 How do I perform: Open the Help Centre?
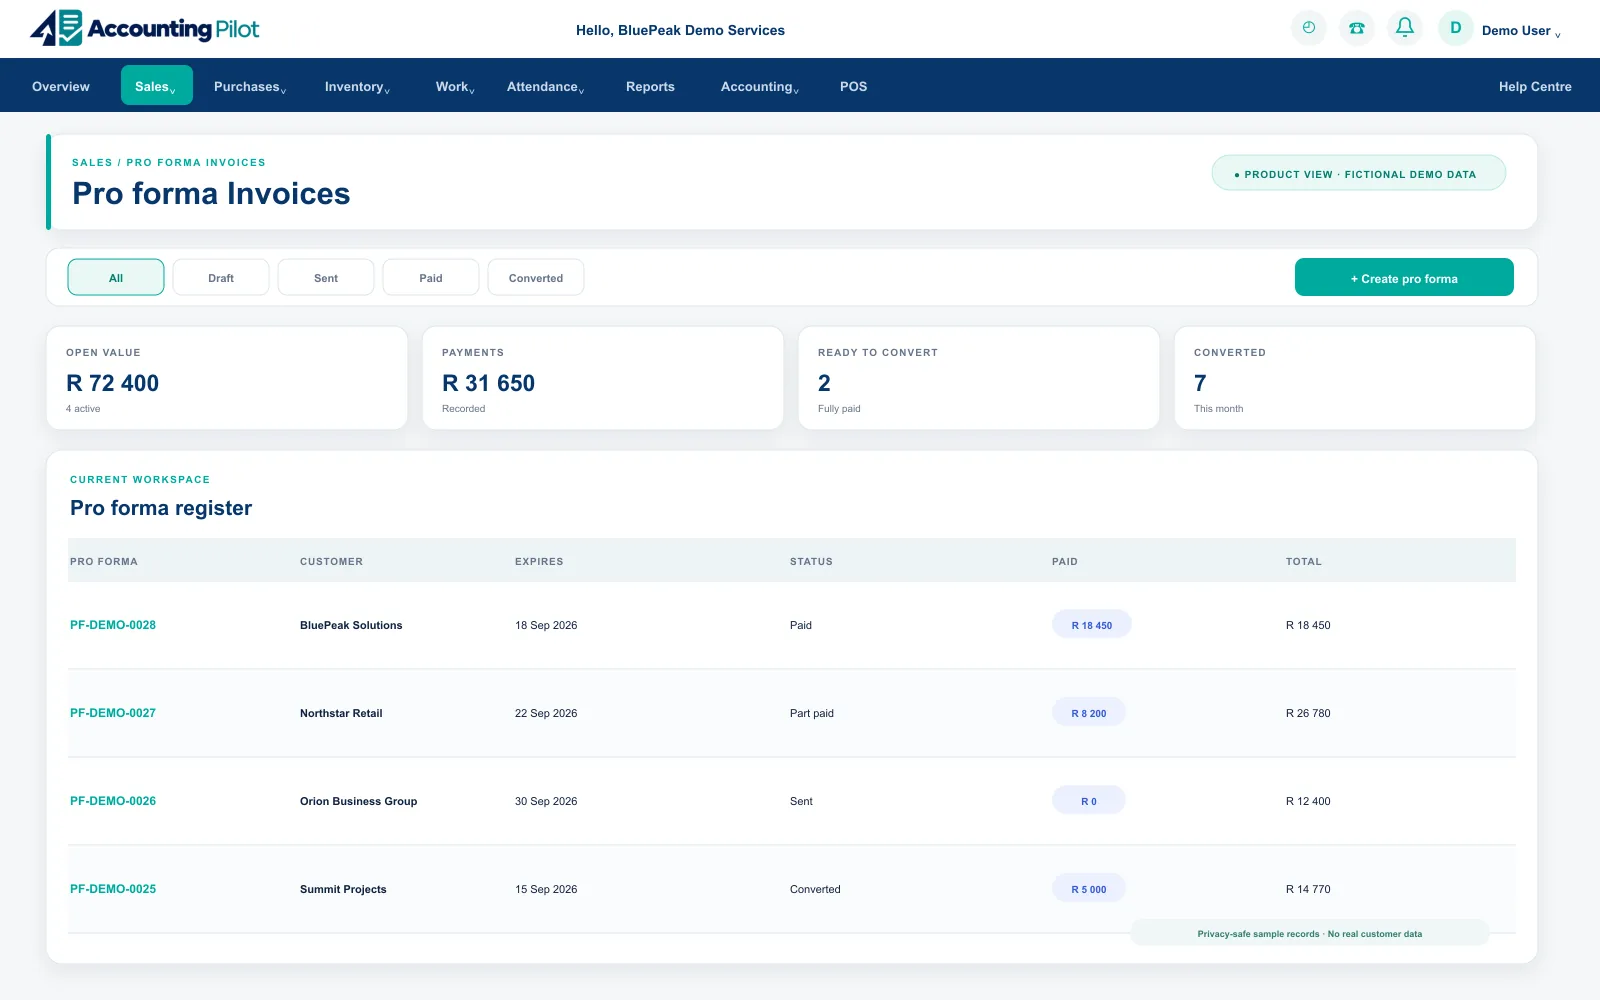[1535, 87]
